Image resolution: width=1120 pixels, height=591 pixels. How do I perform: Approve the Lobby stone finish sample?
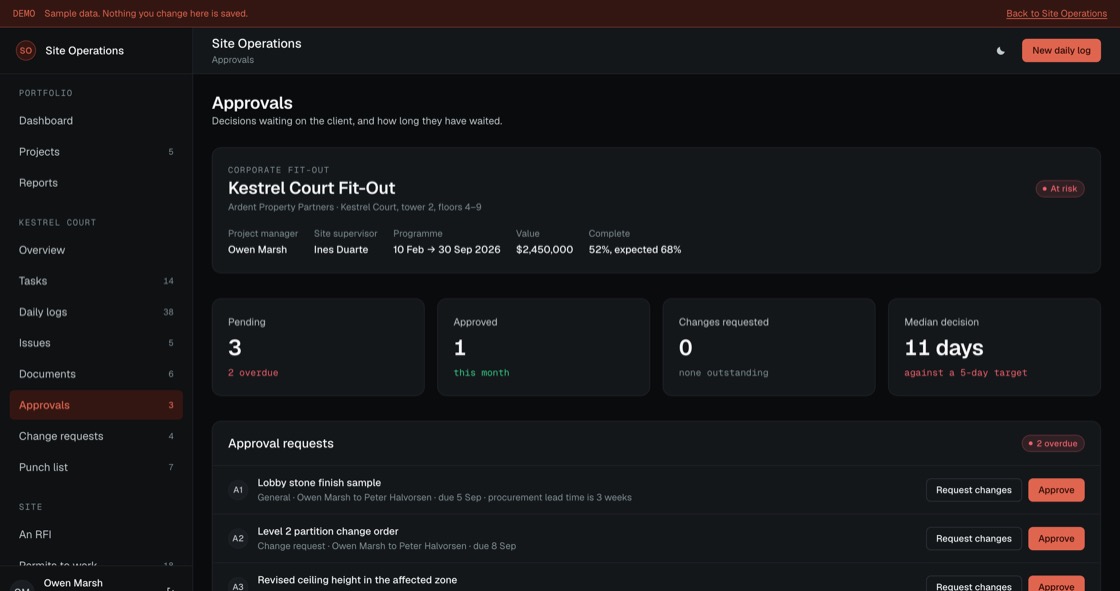(1056, 490)
